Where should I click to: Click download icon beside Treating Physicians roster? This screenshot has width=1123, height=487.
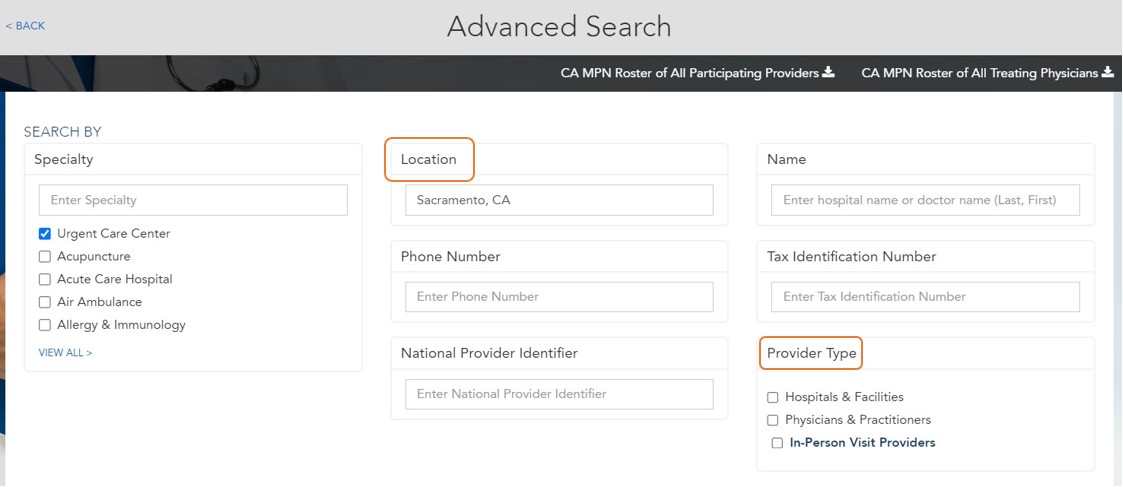click(x=1107, y=73)
